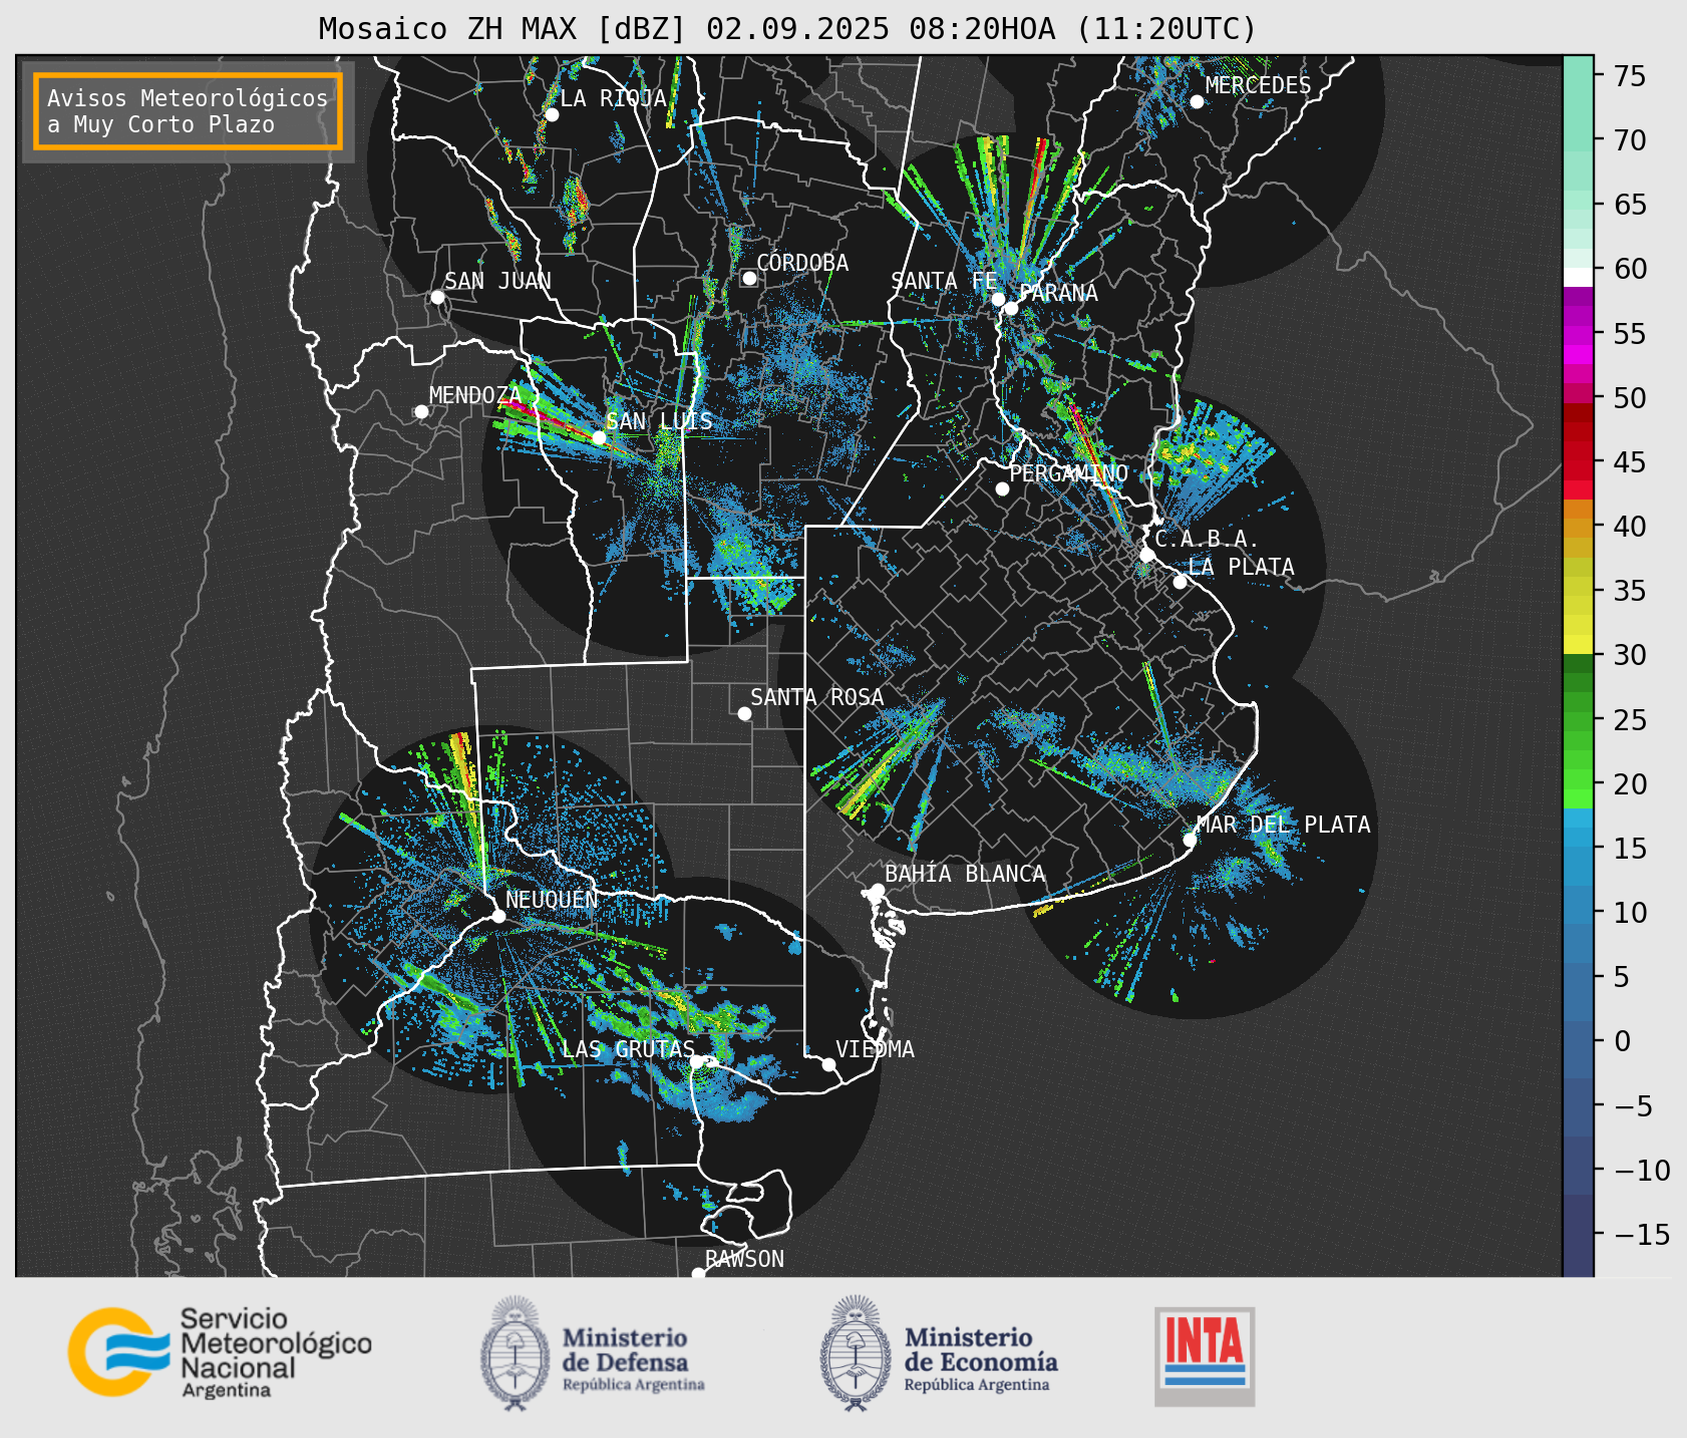Click the La Plata city marker
Screen dimensions: 1687x1438
[x=1180, y=582]
